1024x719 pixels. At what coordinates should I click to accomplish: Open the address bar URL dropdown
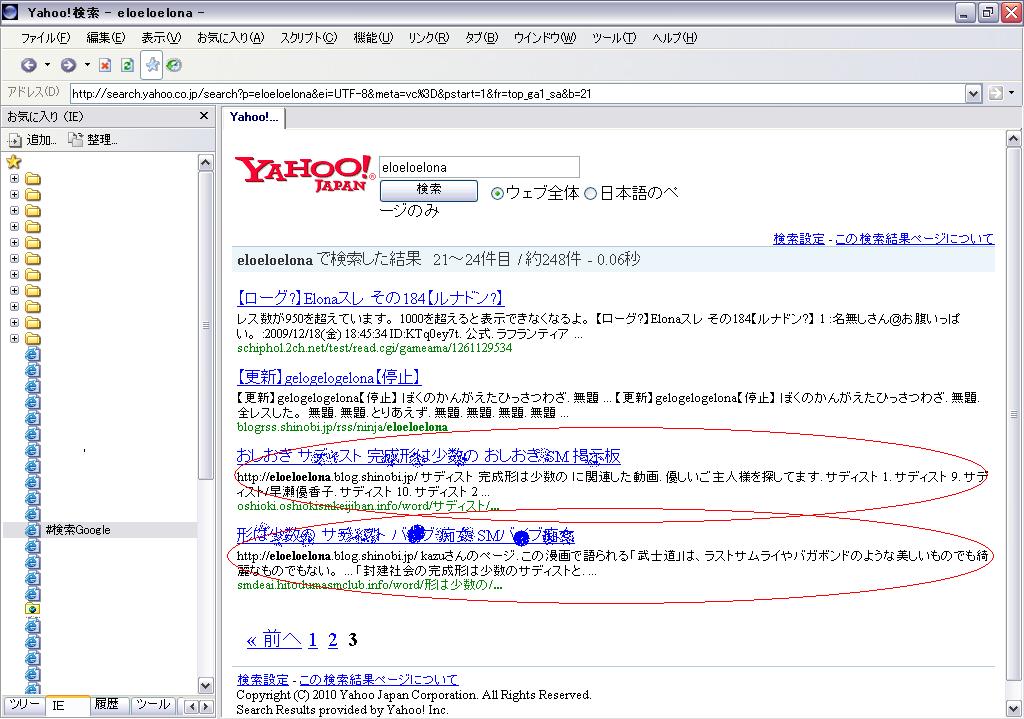[973, 93]
